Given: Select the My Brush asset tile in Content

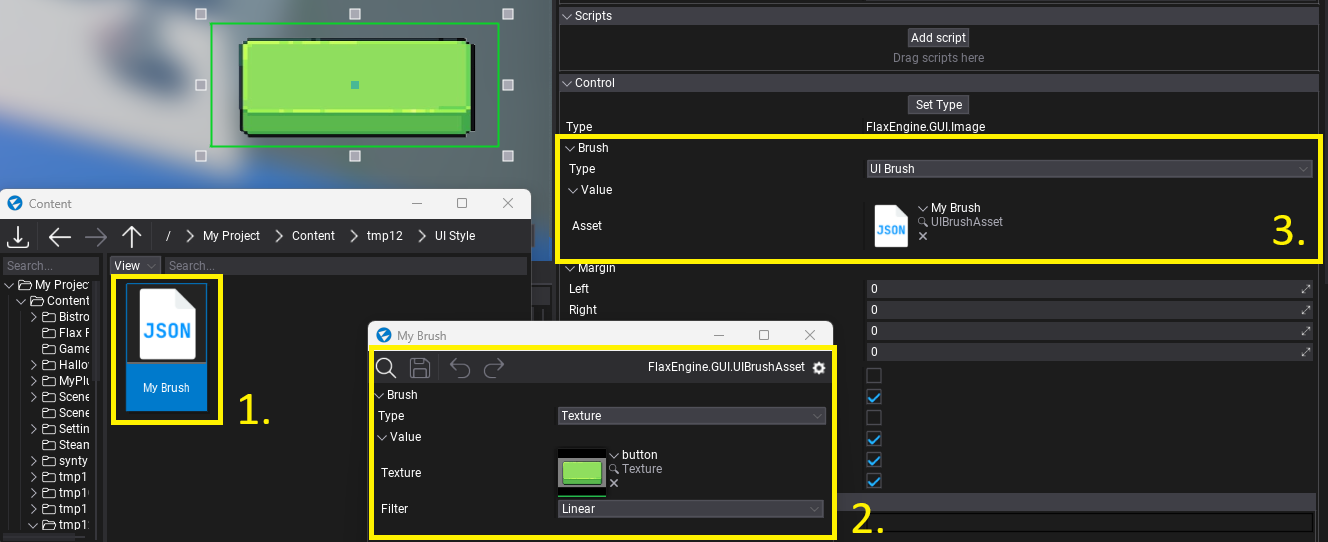Looking at the screenshot, I should [x=166, y=347].
